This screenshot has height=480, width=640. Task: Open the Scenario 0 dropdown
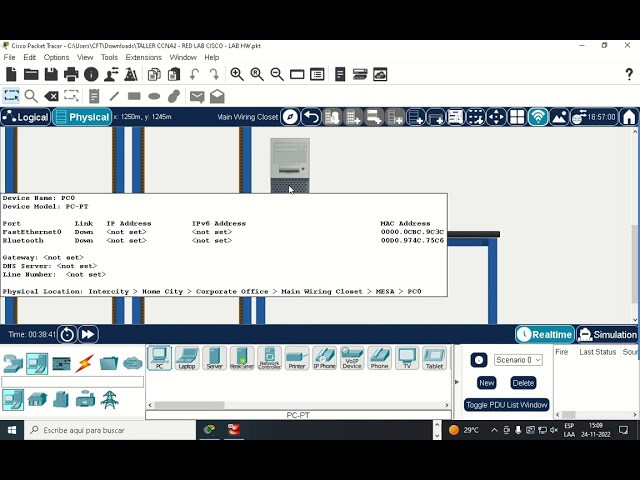tap(518, 360)
